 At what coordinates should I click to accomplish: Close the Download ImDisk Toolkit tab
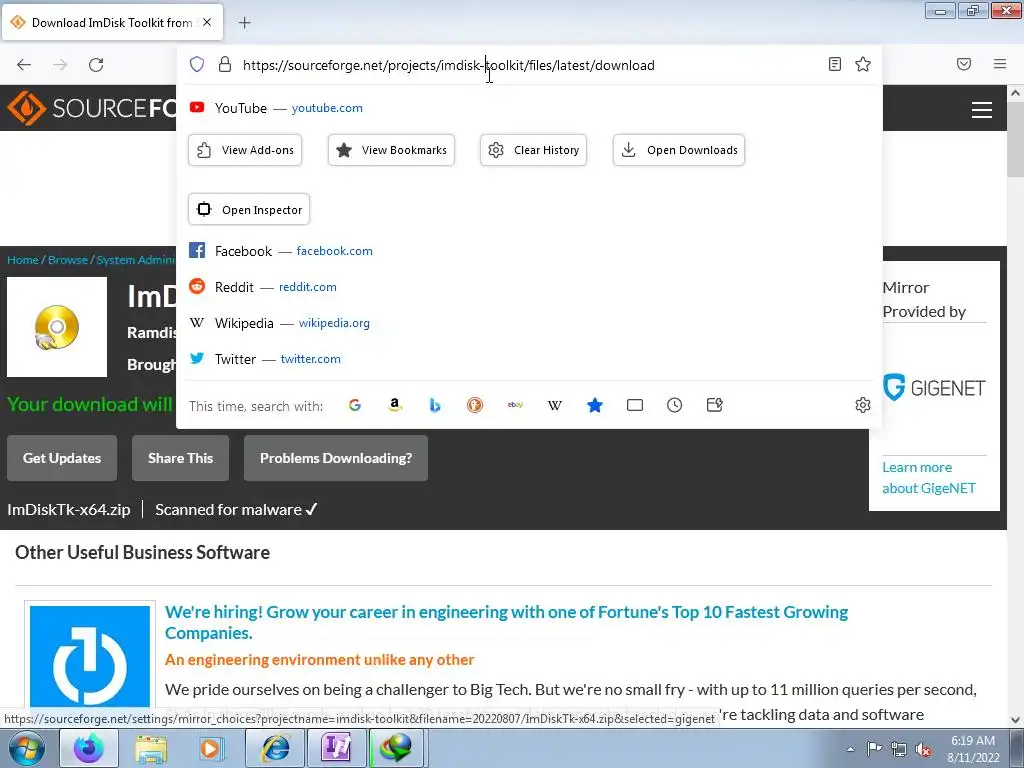click(207, 22)
